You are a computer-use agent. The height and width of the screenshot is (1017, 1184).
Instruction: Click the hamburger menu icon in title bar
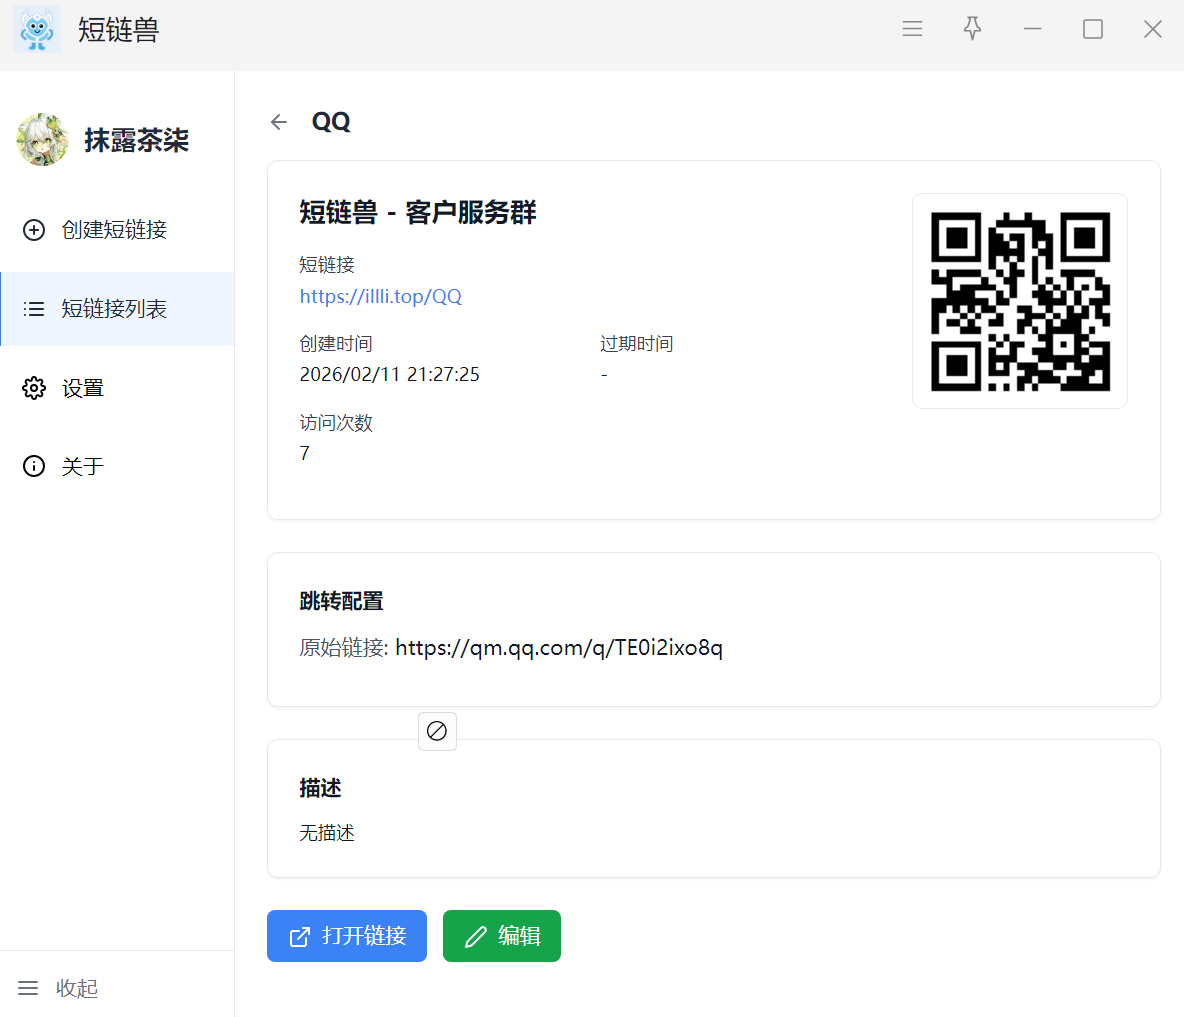point(912,29)
